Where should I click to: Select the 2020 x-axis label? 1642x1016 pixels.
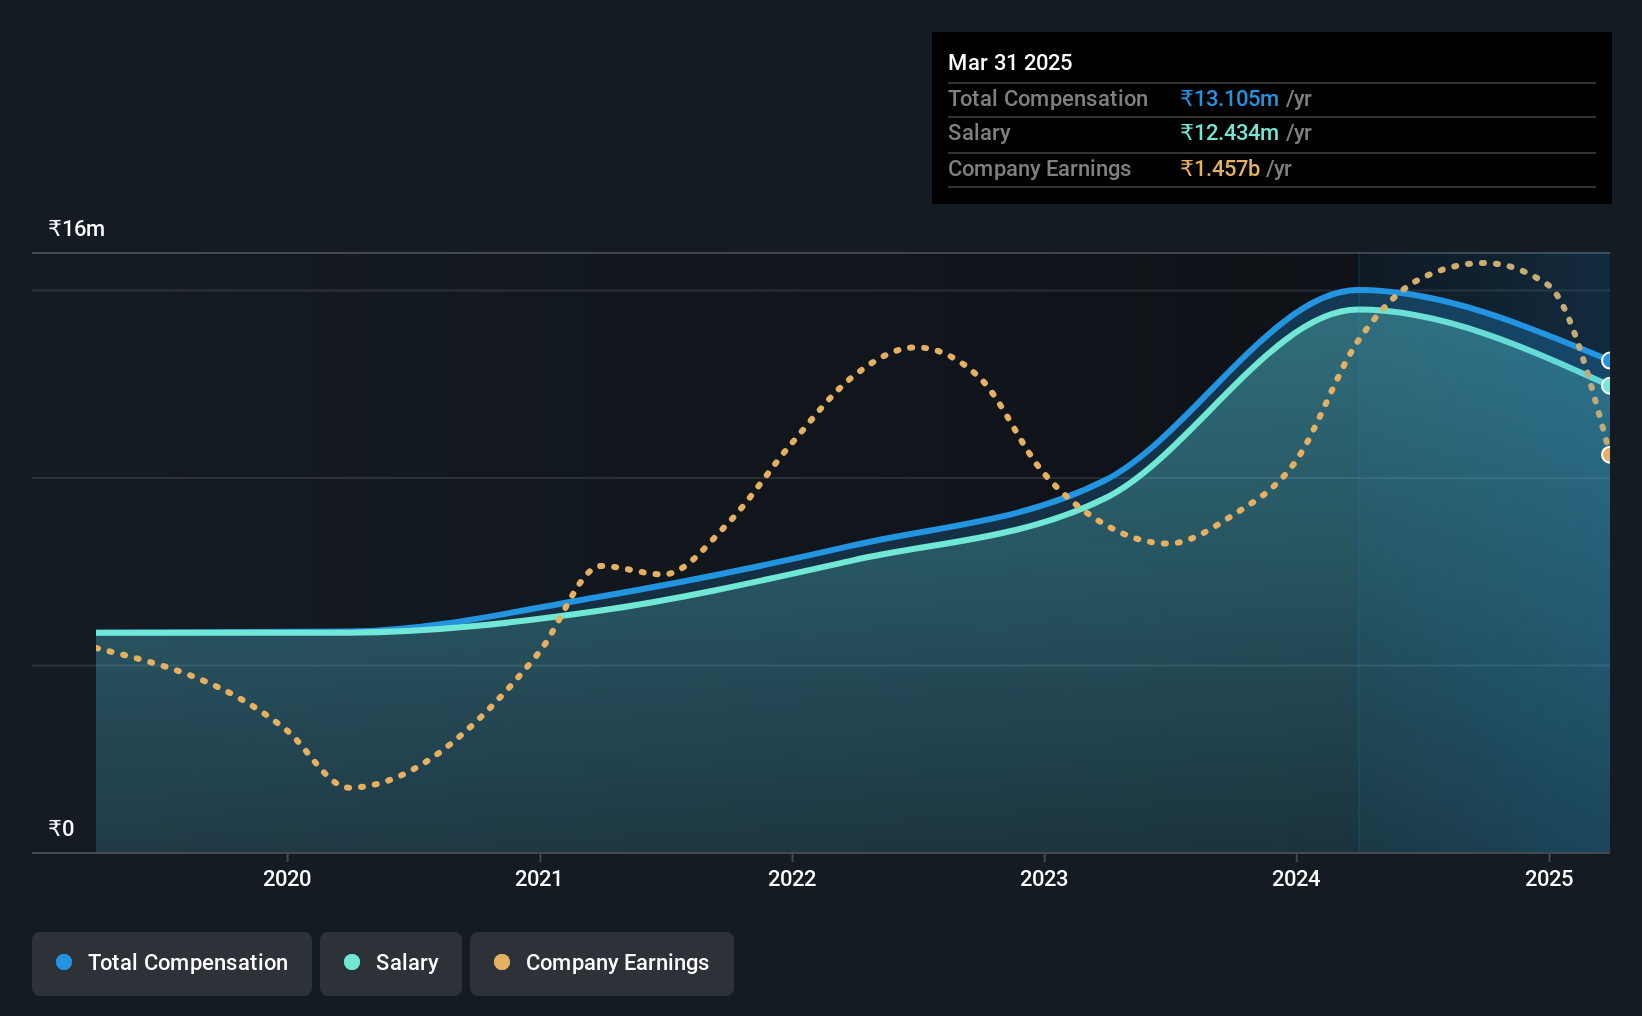[287, 878]
